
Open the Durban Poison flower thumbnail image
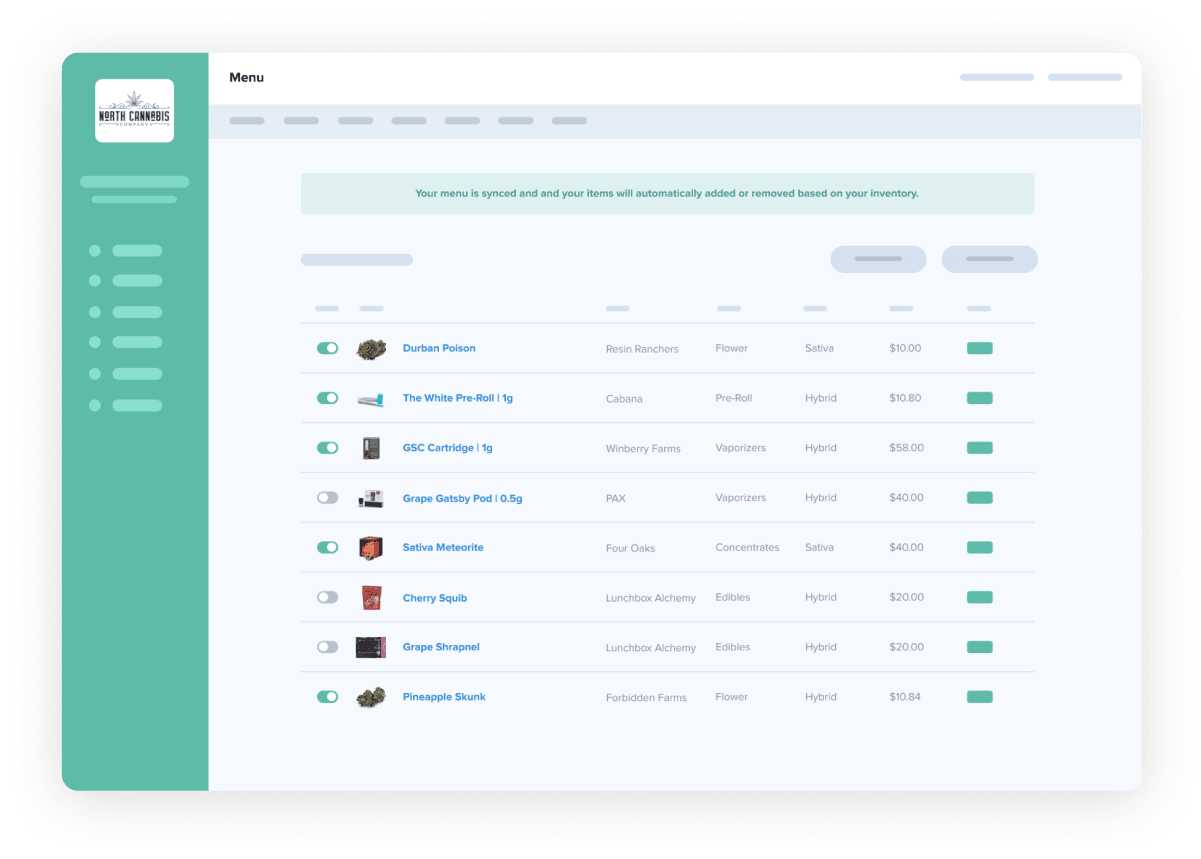(x=371, y=348)
